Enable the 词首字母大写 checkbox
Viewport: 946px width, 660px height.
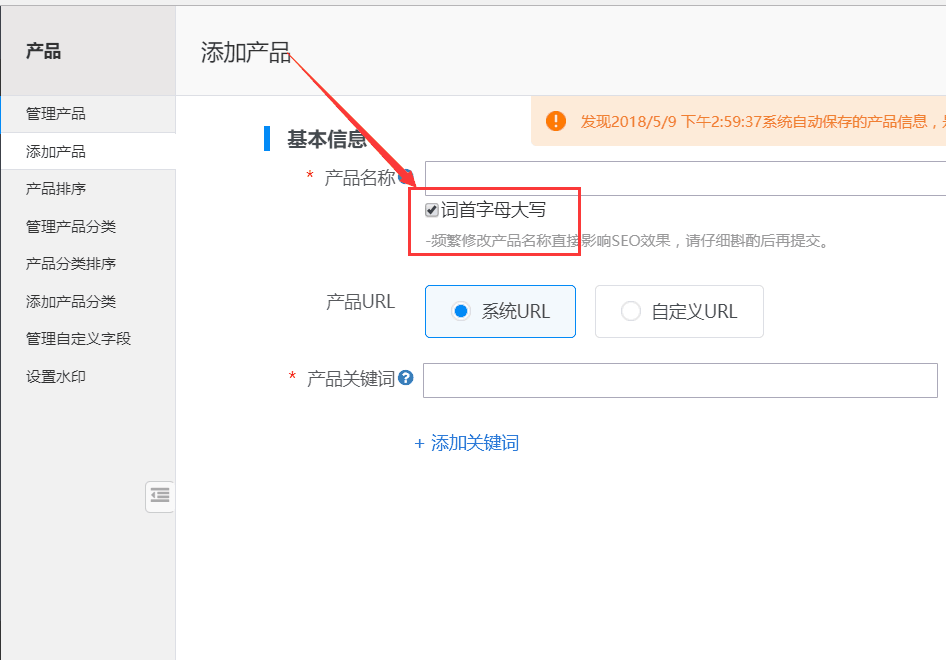pyautogui.click(x=432, y=209)
